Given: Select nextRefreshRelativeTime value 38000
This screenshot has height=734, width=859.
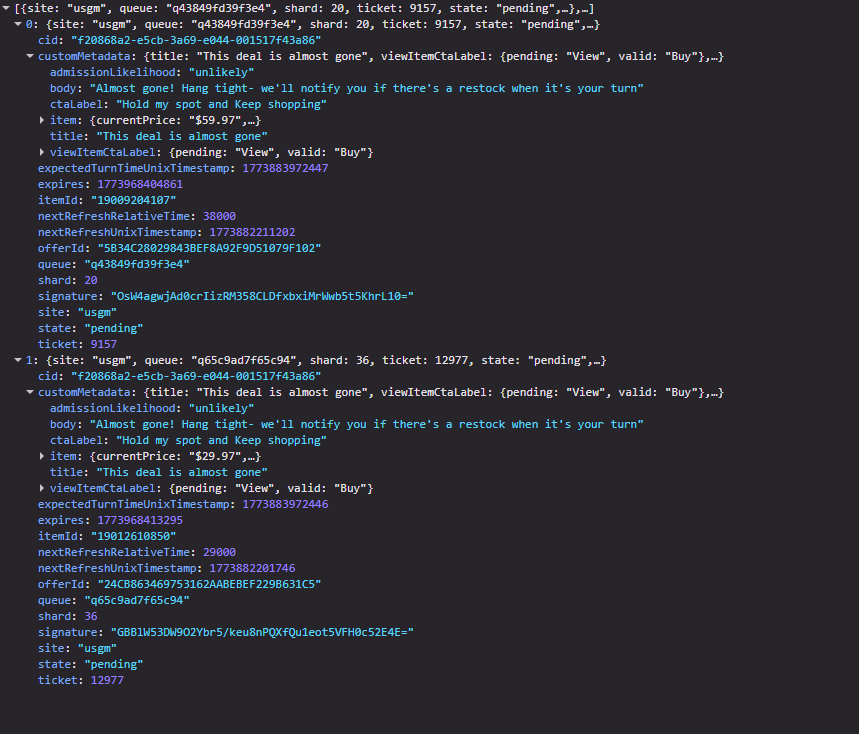Looking at the screenshot, I should coord(220,216).
